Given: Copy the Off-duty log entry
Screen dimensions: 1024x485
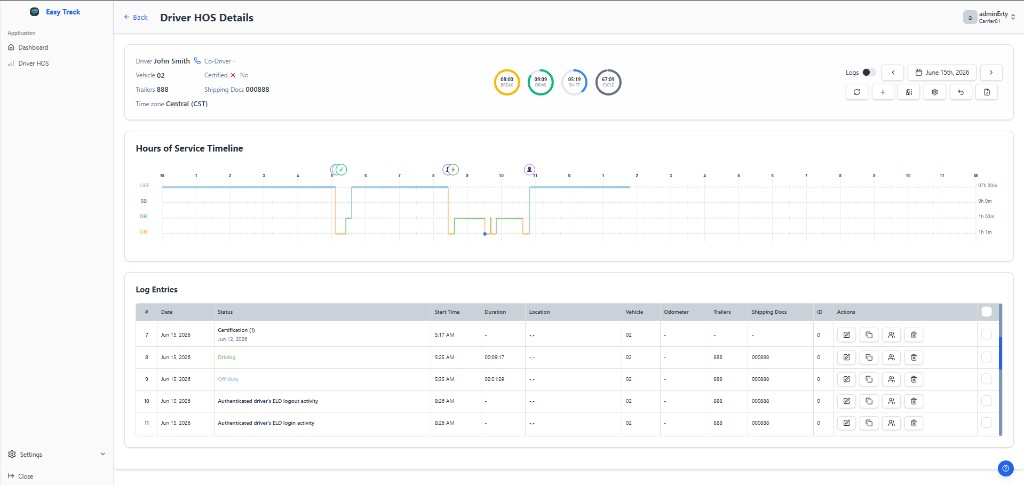Looking at the screenshot, I should (x=869, y=379).
